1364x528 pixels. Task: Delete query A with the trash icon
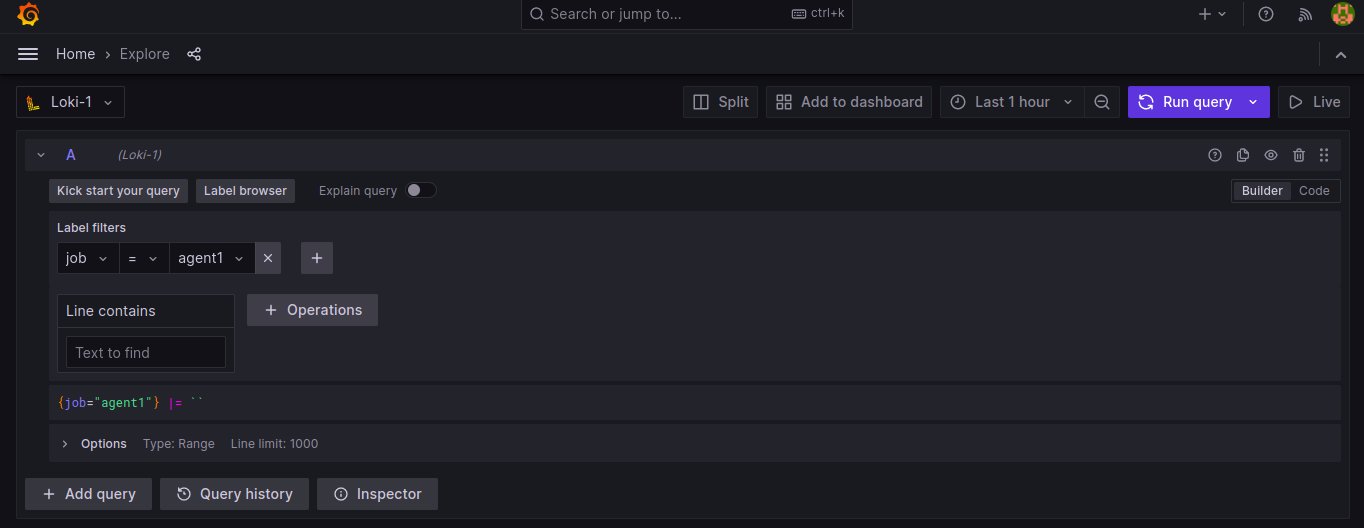(1299, 155)
